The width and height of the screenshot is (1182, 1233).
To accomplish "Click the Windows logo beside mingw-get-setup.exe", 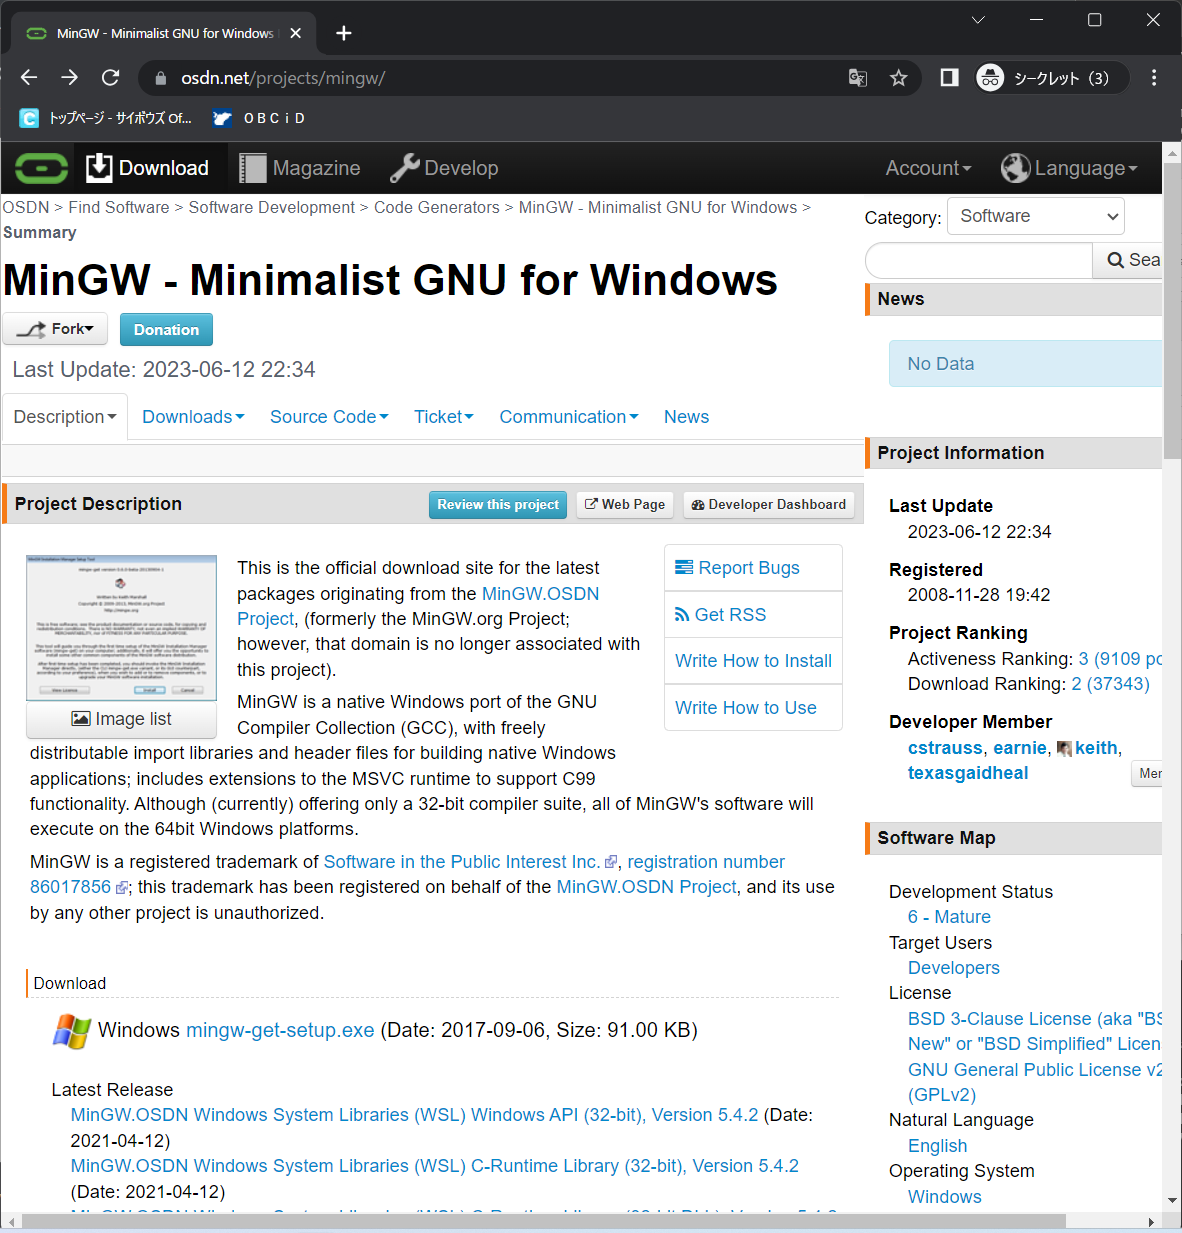I will tap(70, 1030).
